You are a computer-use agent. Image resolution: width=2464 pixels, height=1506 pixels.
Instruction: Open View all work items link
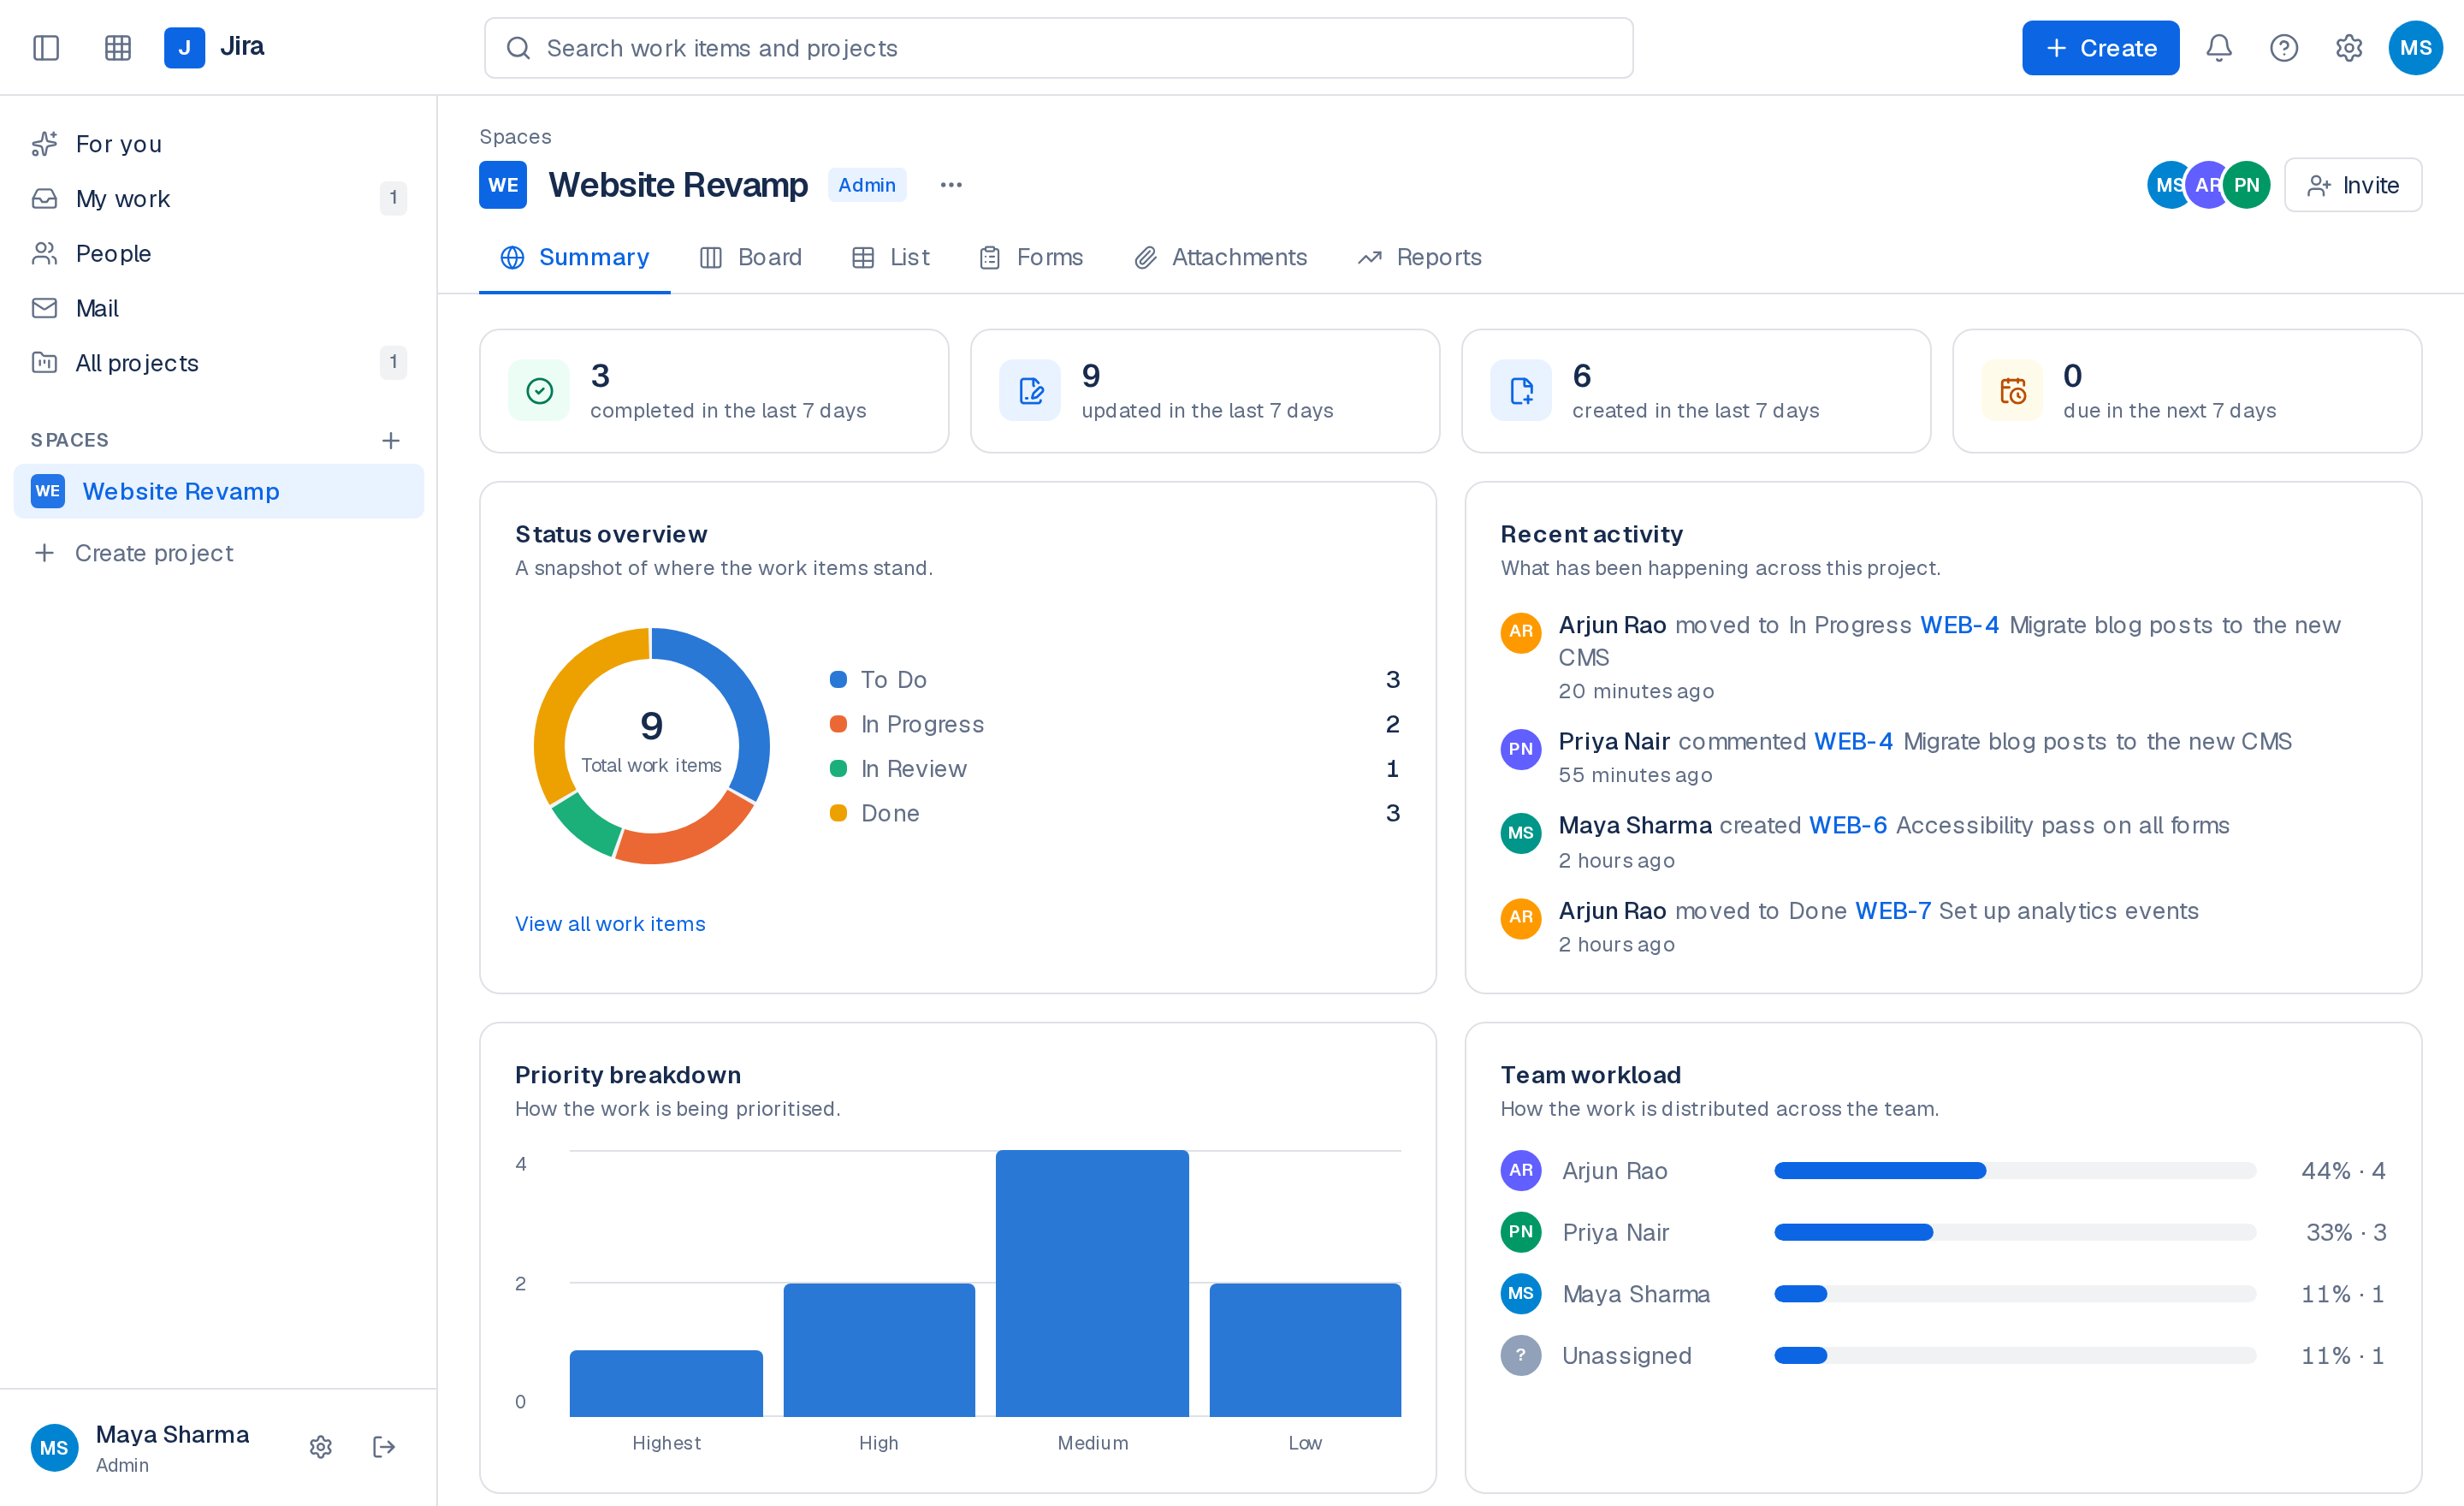tap(610, 924)
